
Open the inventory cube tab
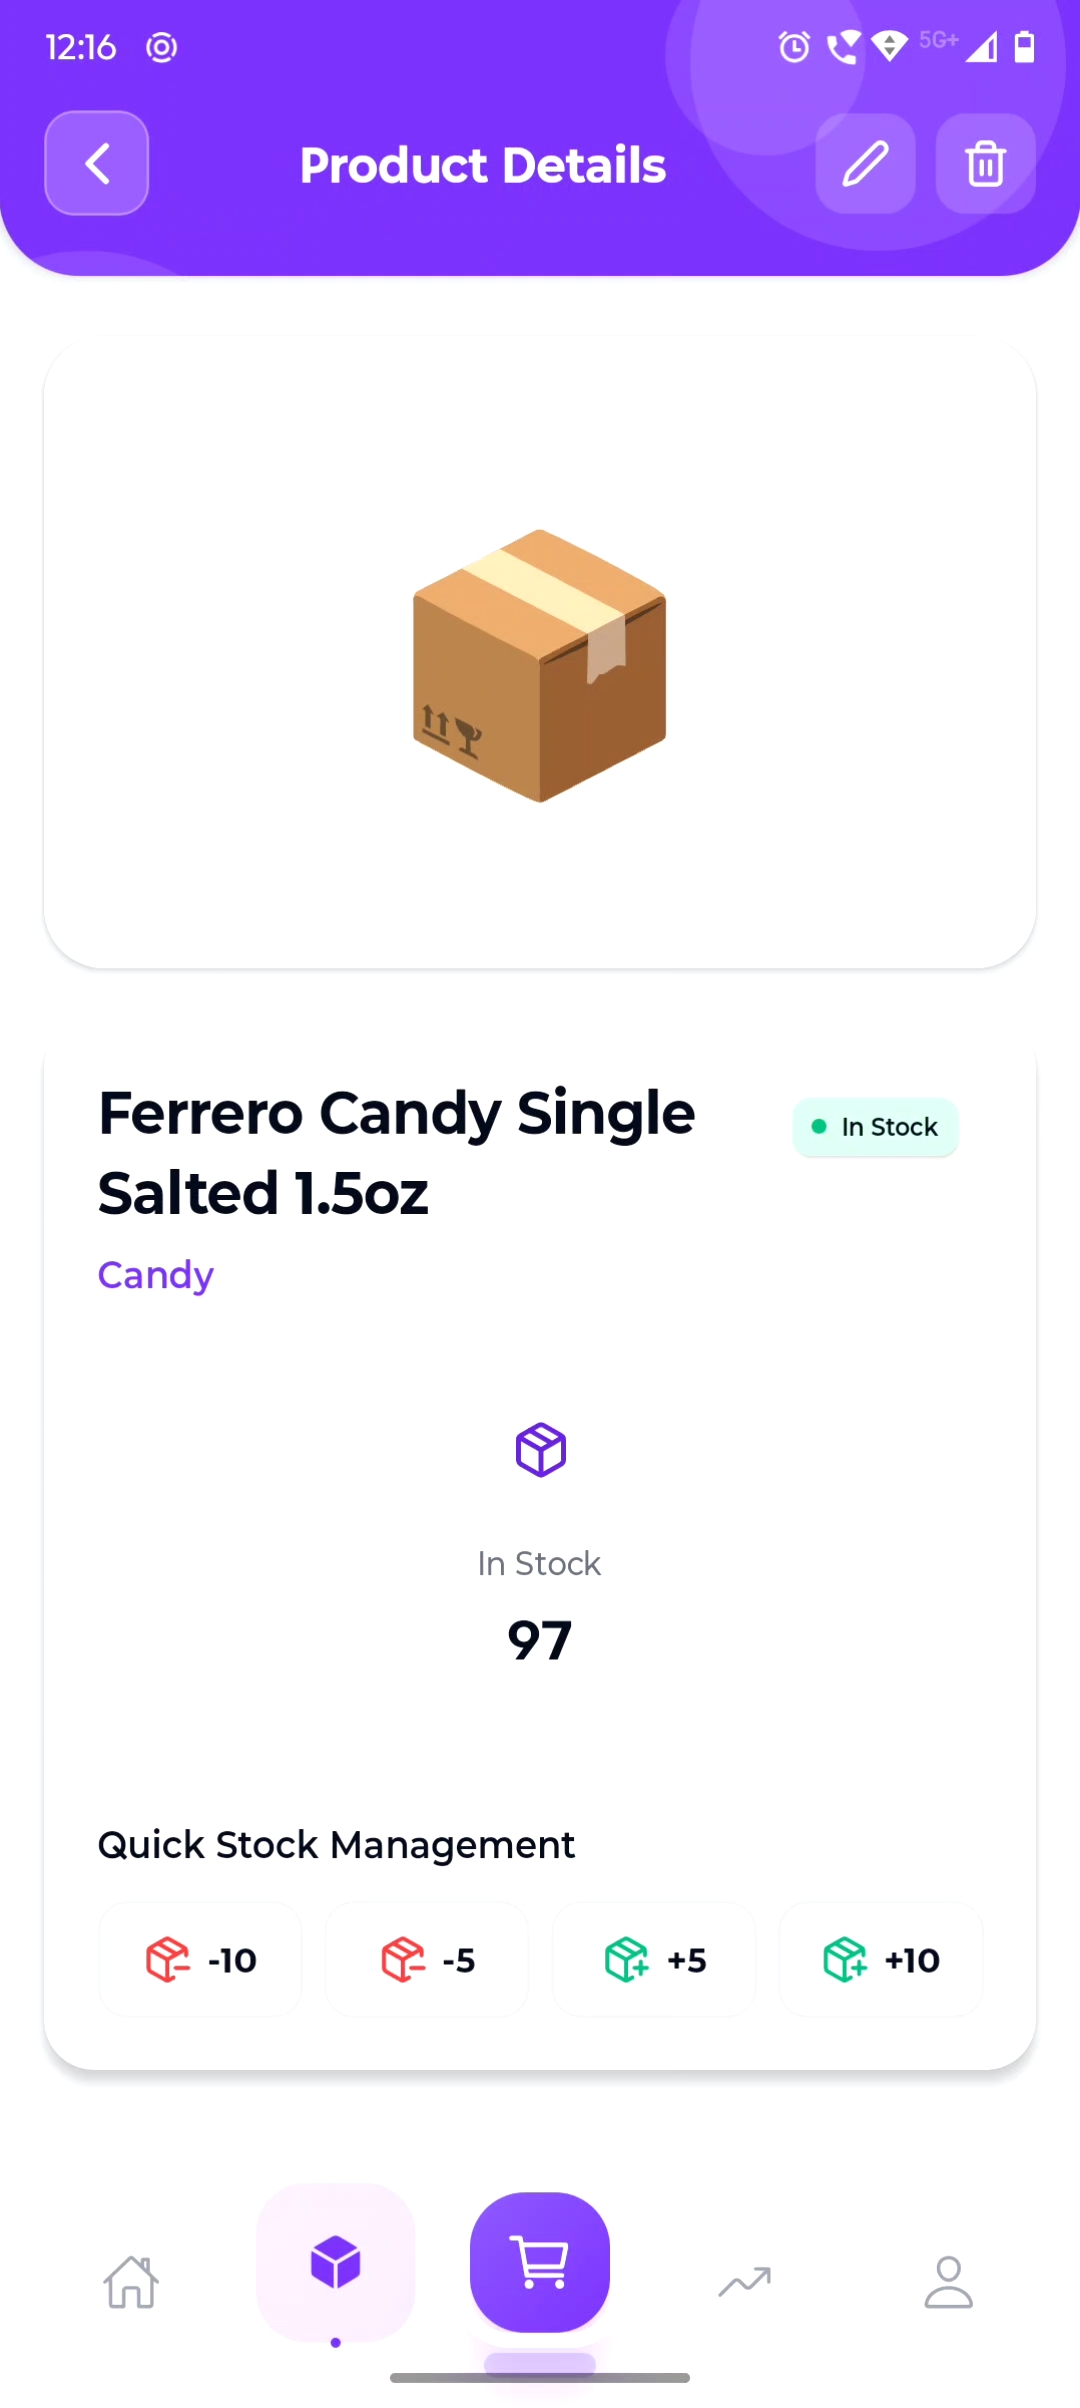336,2262
